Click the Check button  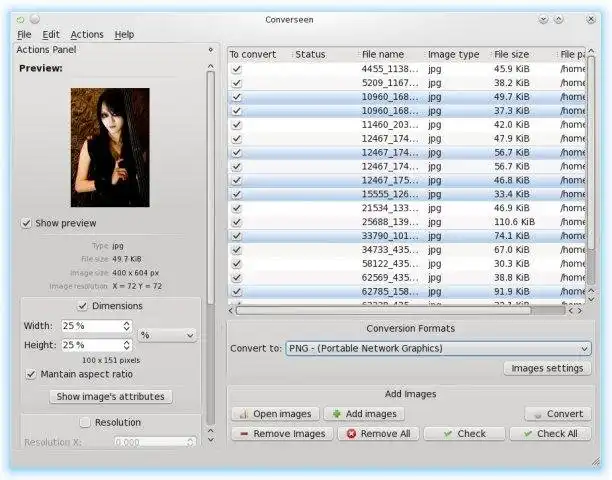(464, 434)
